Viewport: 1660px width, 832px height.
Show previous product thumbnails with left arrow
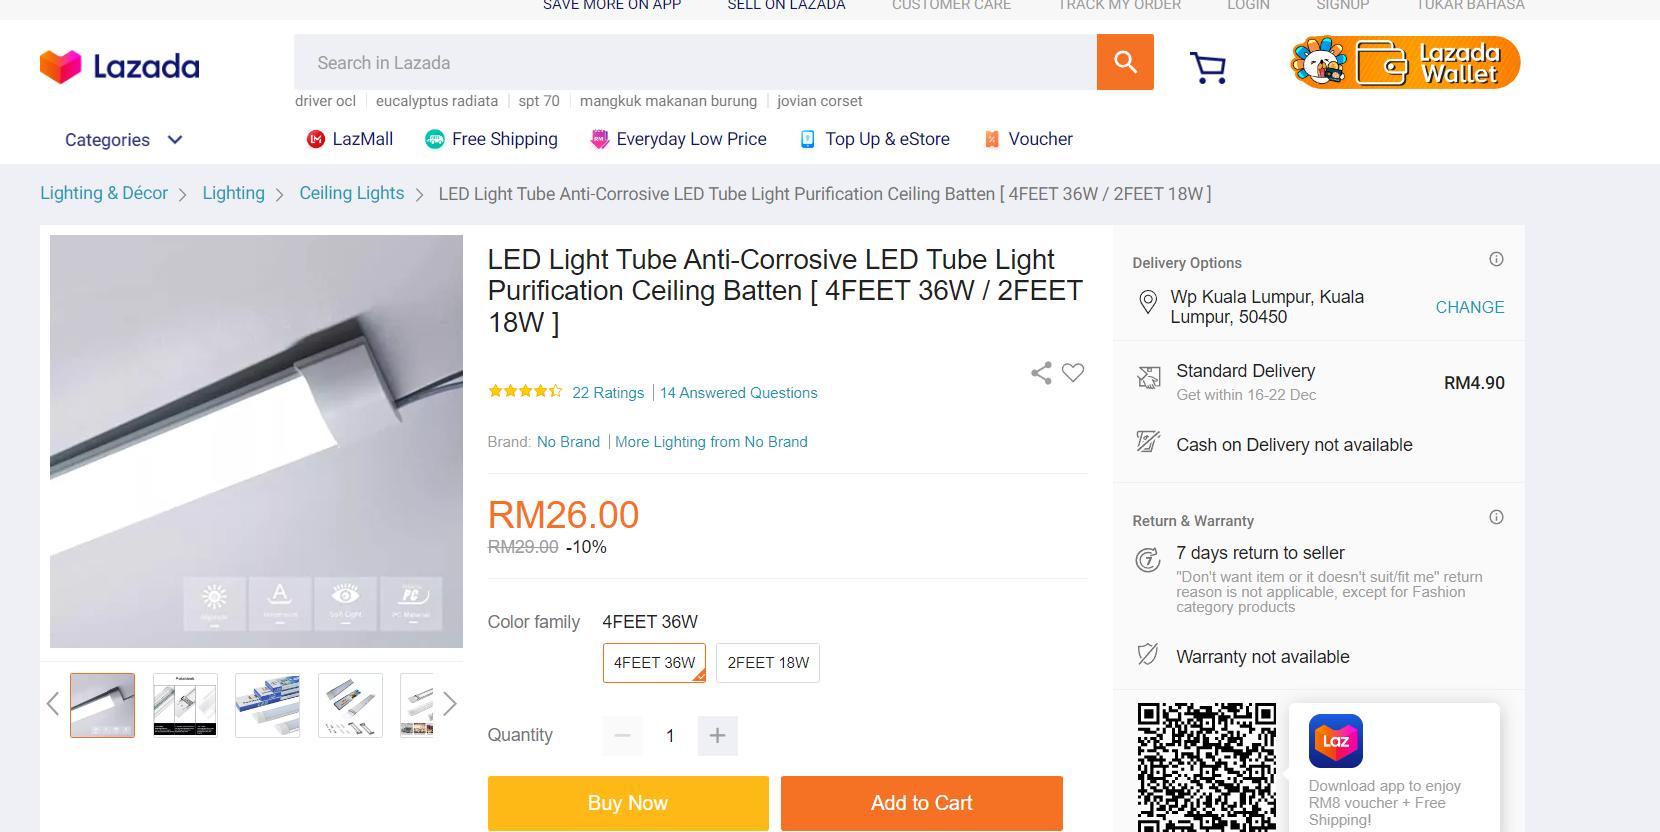53,704
